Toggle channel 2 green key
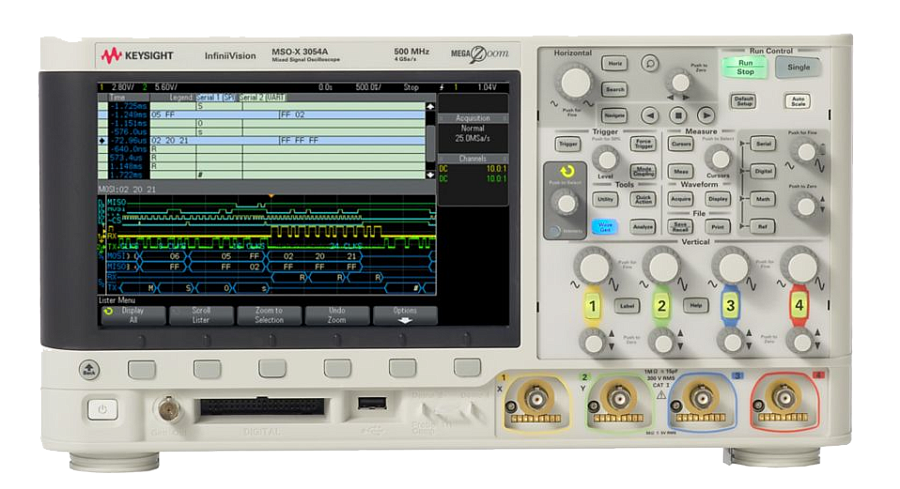Screen dimensions: 900x489 (x=662, y=306)
